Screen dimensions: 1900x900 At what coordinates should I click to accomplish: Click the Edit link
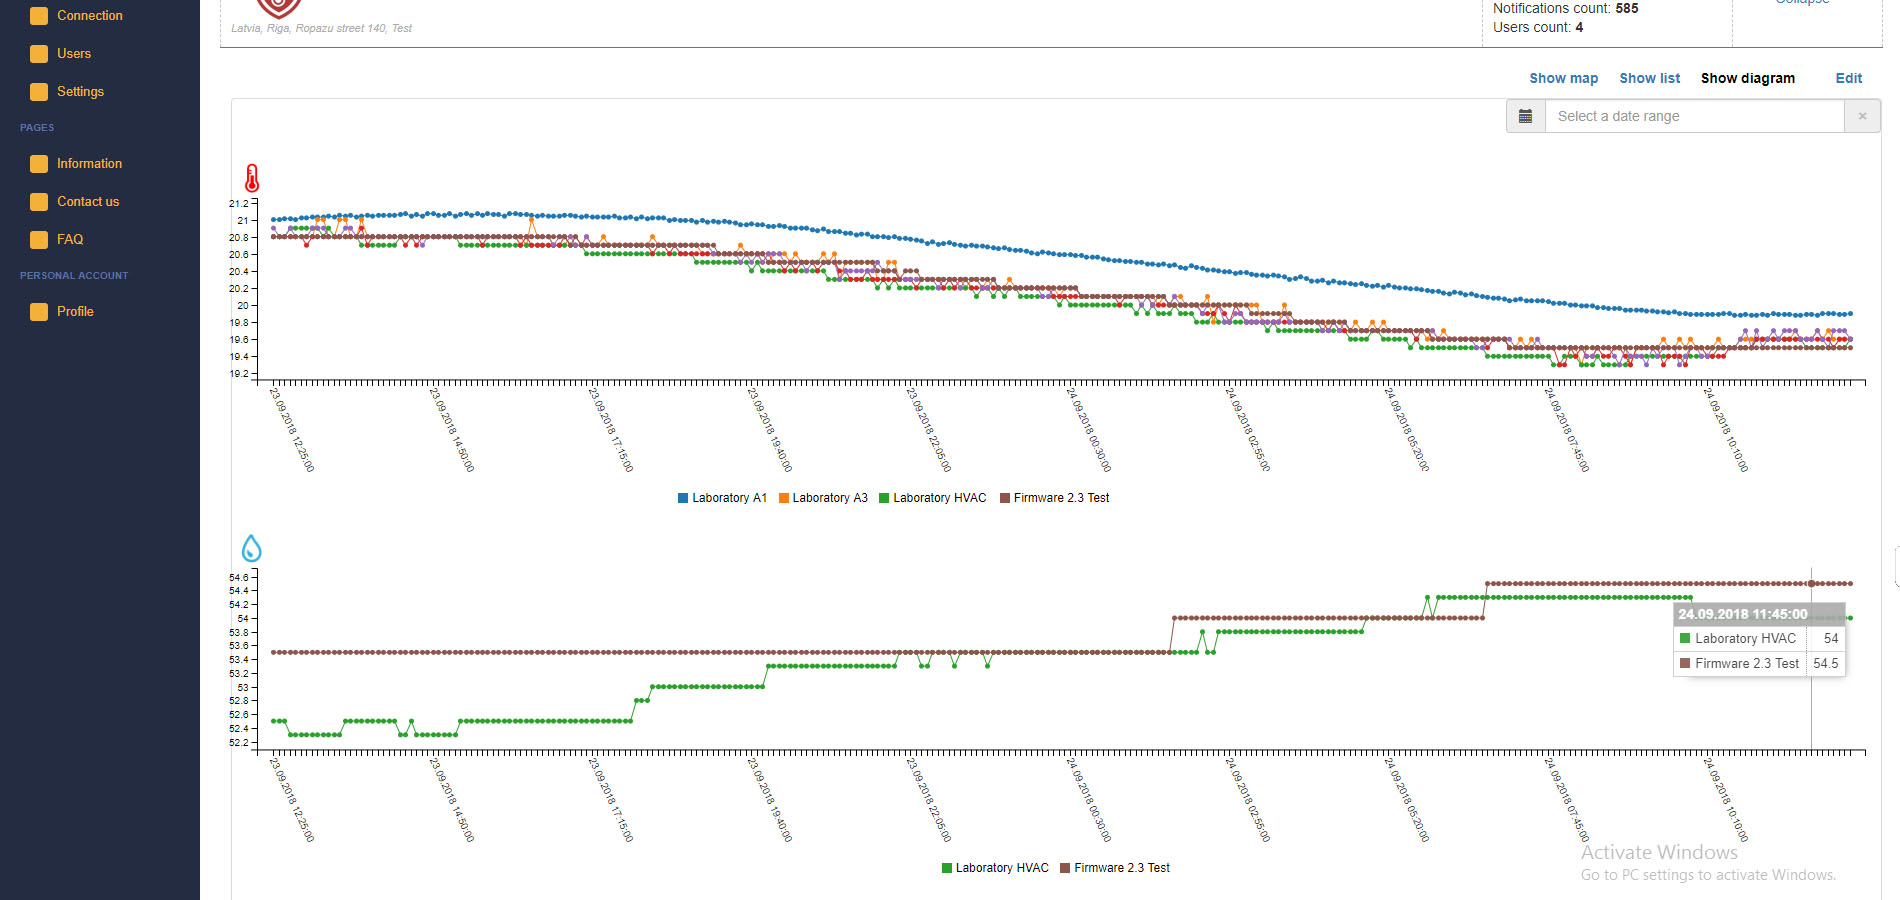[x=1847, y=78]
